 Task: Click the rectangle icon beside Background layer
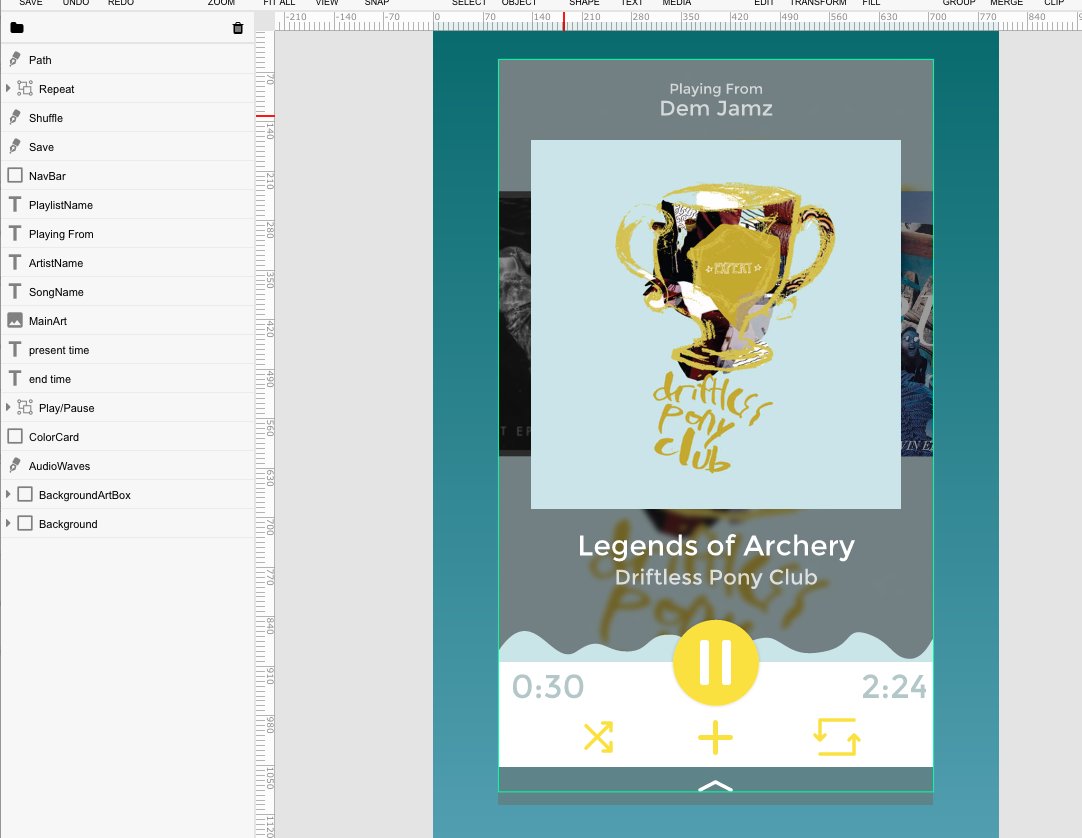25,523
